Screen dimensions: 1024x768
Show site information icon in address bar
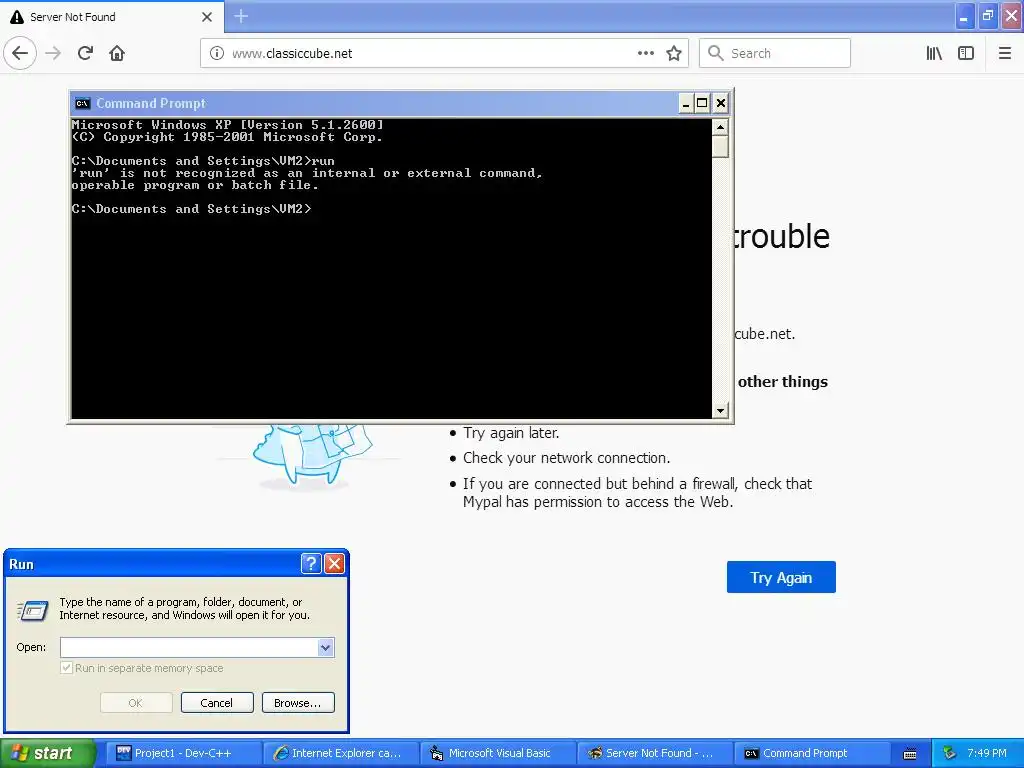(x=216, y=53)
